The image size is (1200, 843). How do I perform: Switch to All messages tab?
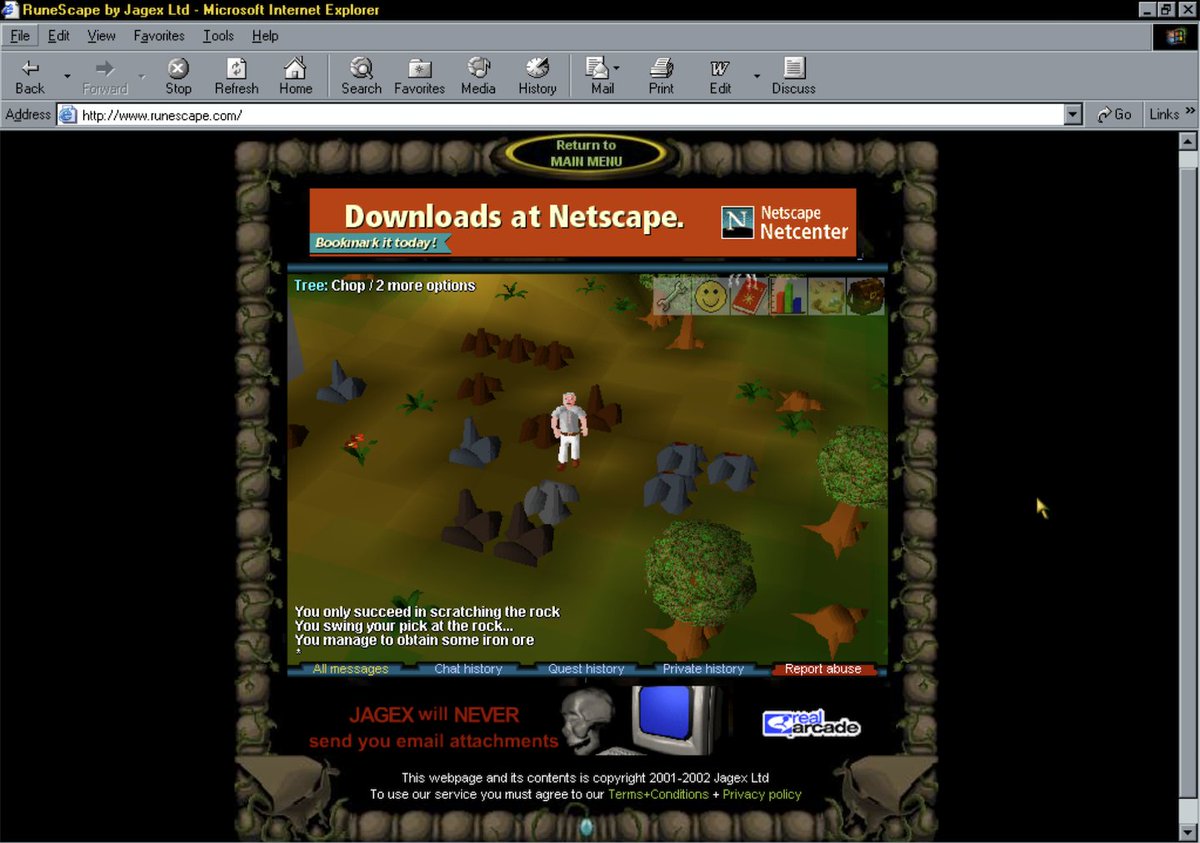pyautogui.click(x=351, y=669)
